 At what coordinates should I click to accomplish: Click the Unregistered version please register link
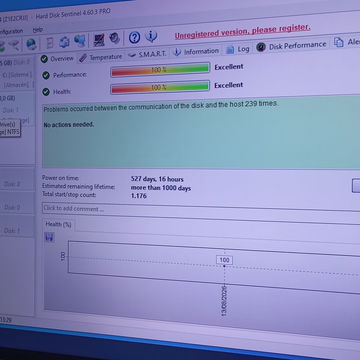click(242, 31)
